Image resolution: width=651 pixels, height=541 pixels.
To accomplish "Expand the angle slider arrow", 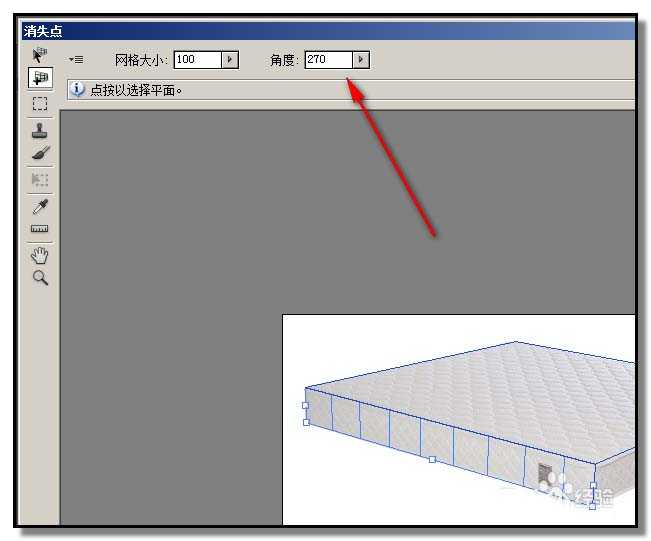I will click(x=361, y=60).
